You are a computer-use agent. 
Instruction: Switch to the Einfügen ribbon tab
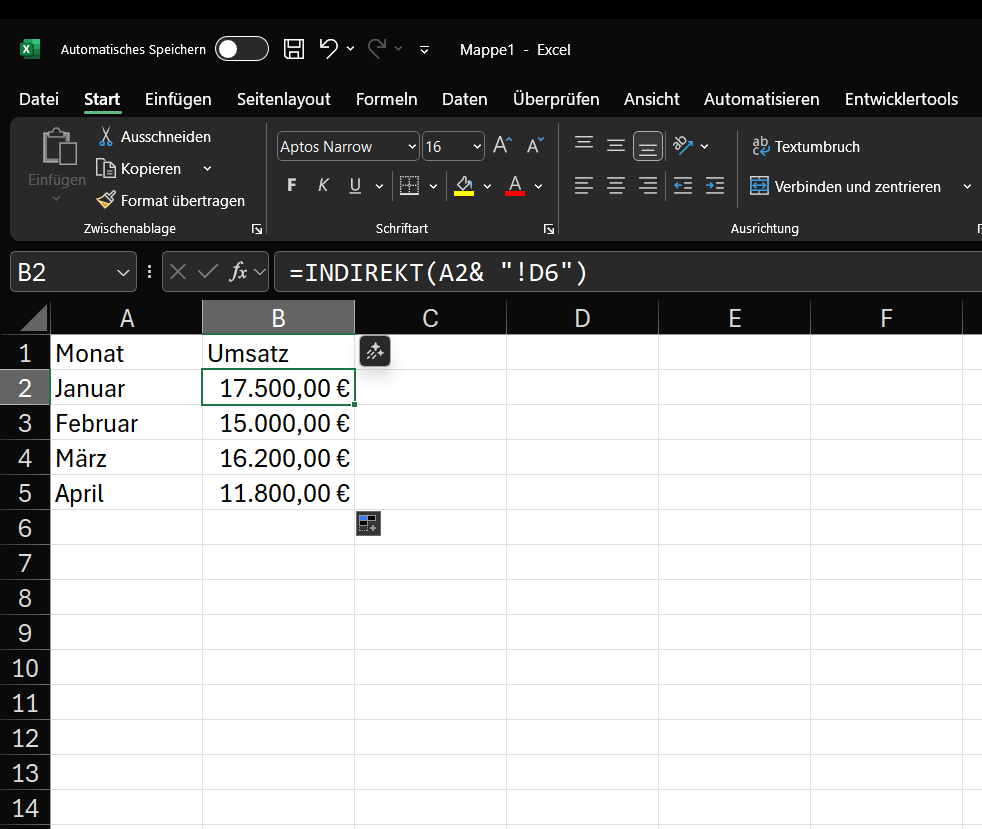[x=178, y=99]
